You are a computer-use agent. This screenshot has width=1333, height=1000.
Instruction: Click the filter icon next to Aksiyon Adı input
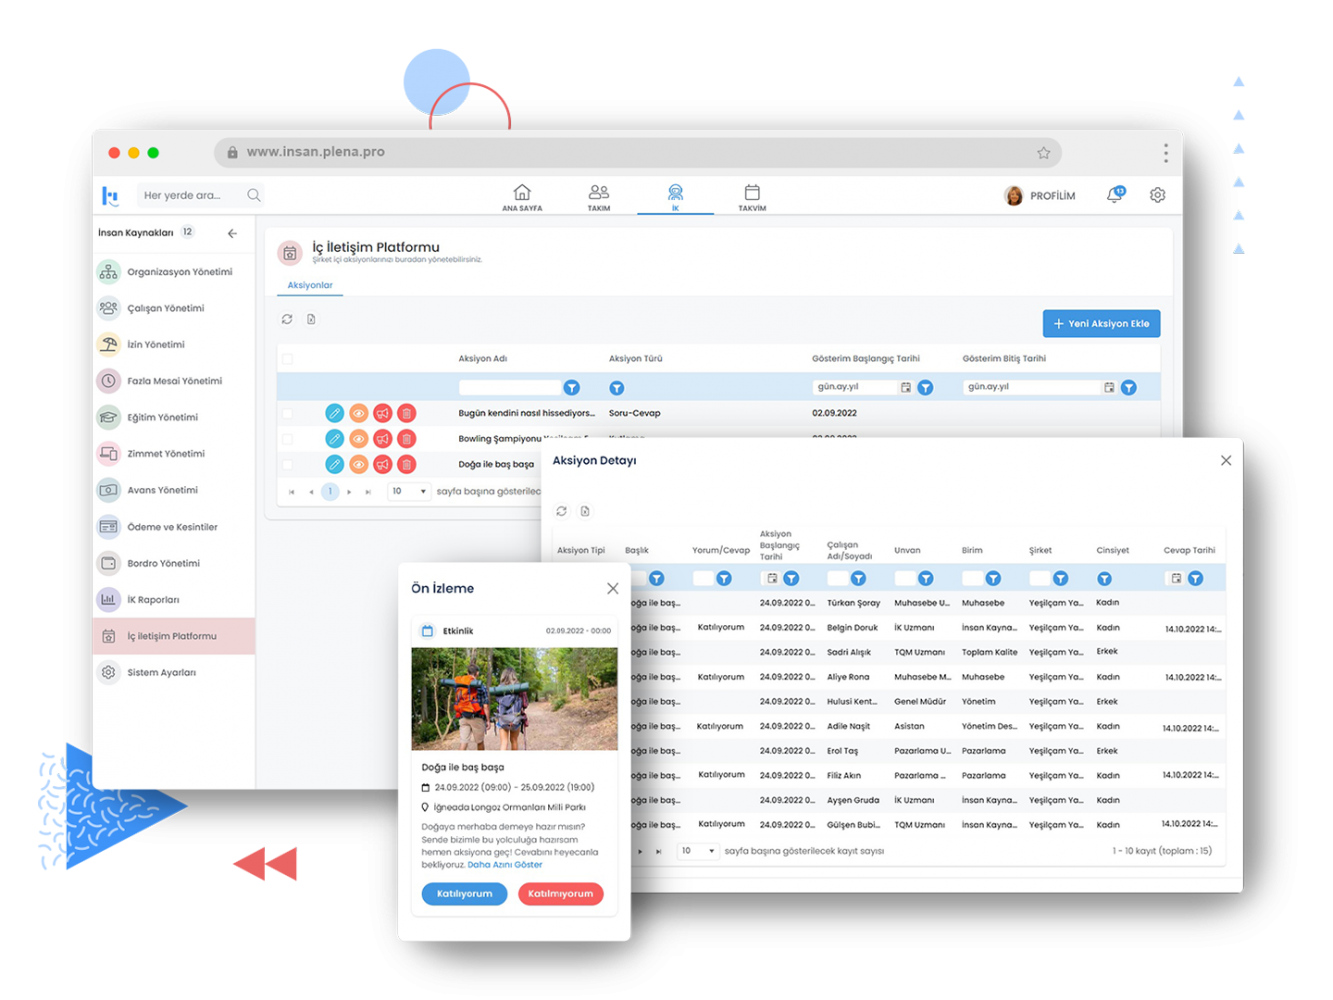571,387
